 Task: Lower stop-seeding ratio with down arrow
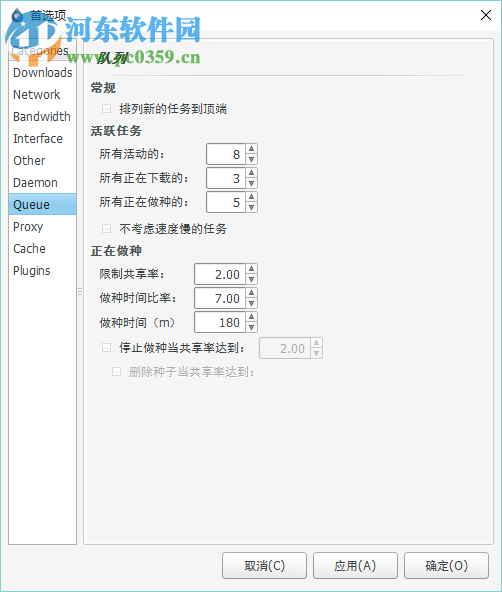(316, 353)
